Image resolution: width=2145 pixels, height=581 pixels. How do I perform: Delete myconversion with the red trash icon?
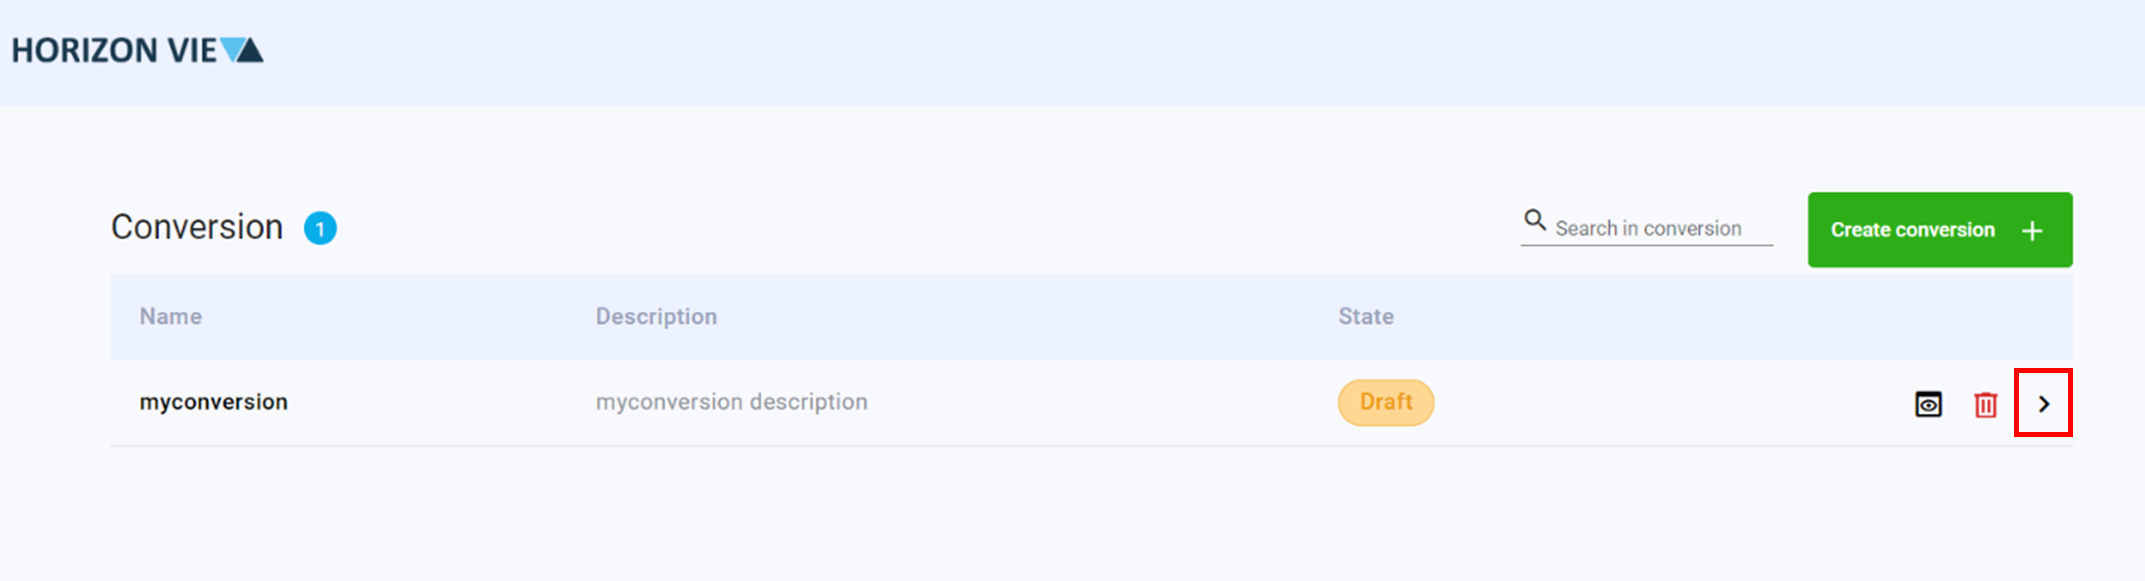1986,402
